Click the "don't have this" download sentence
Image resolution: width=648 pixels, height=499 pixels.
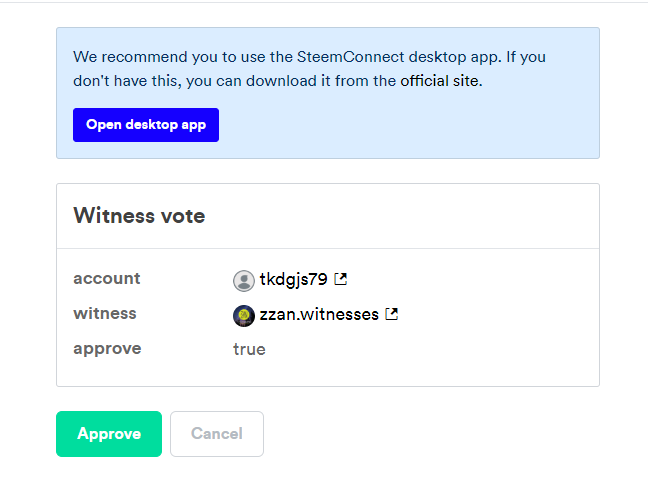278,81
